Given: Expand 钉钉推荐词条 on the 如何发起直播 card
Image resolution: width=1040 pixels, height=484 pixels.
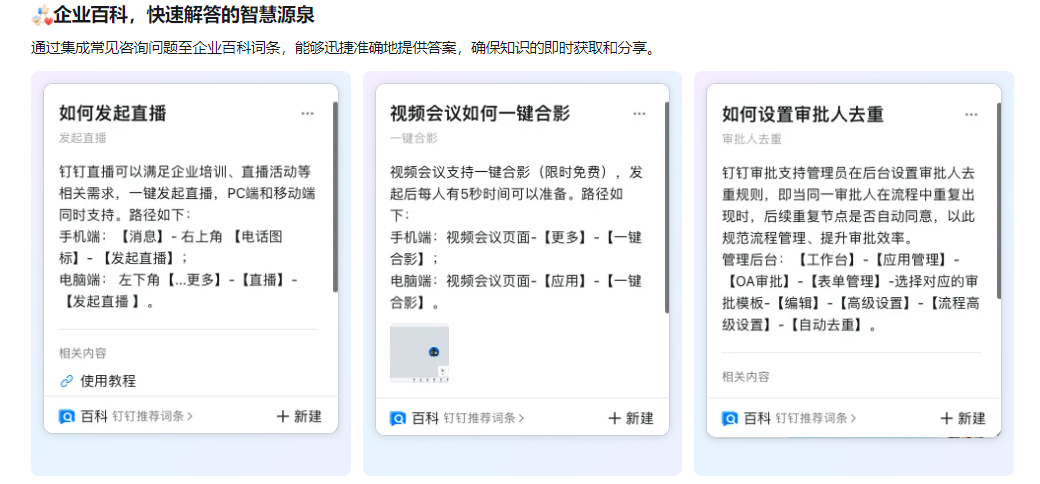Looking at the screenshot, I should (152, 417).
